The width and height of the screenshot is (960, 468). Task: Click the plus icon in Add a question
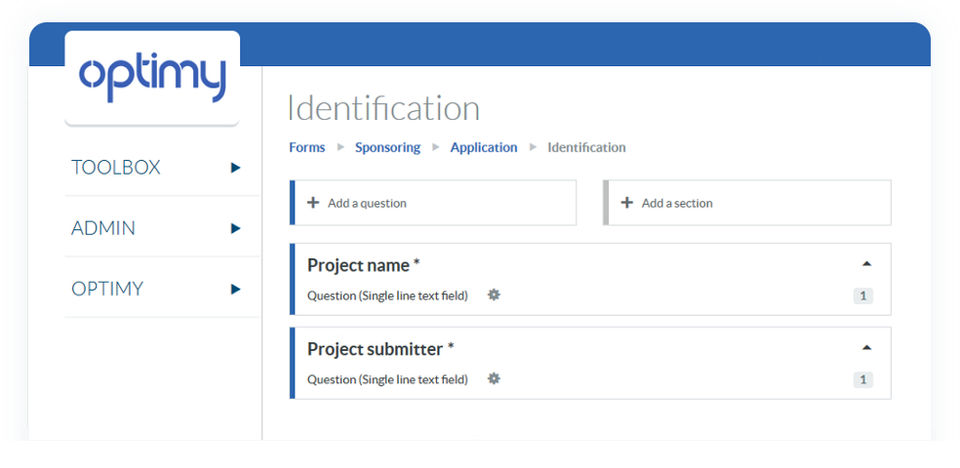coord(313,203)
